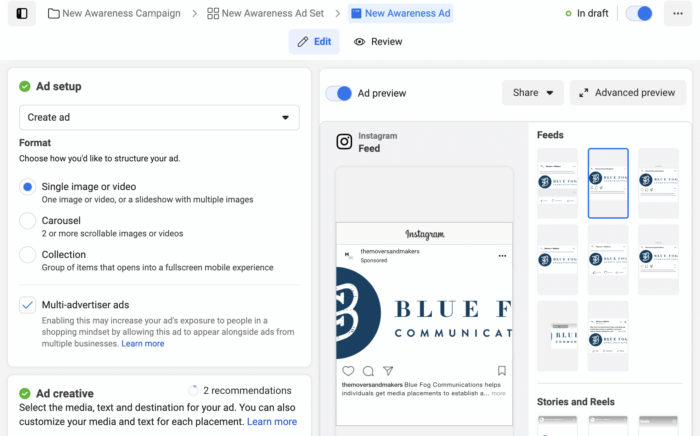Screen dimensions: 700x436
Task: Go to New Awareness Ad Set breadcrumb
Action: tap(266, 13)
